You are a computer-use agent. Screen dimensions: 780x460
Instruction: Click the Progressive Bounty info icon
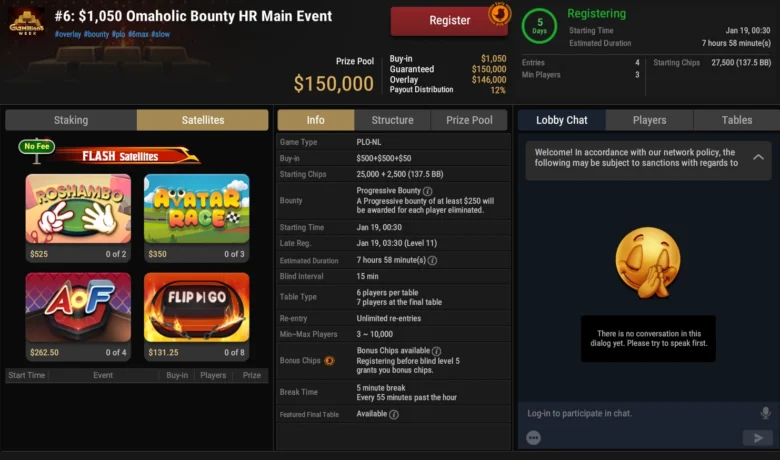[x=427, y=191]
